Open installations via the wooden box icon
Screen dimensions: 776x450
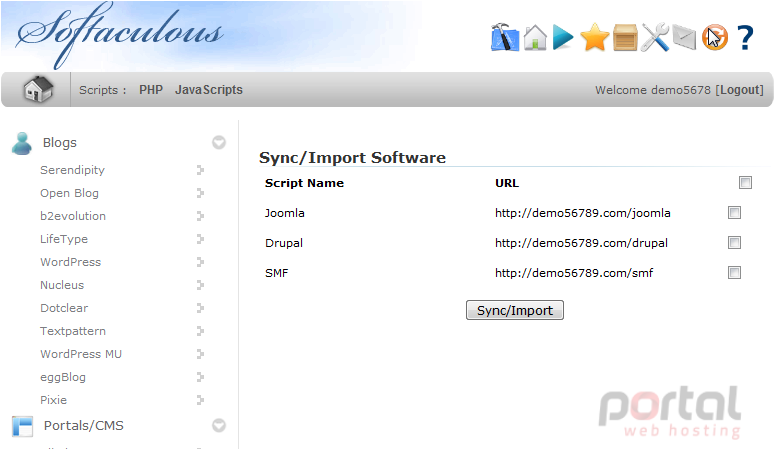[x=625, y=38]
